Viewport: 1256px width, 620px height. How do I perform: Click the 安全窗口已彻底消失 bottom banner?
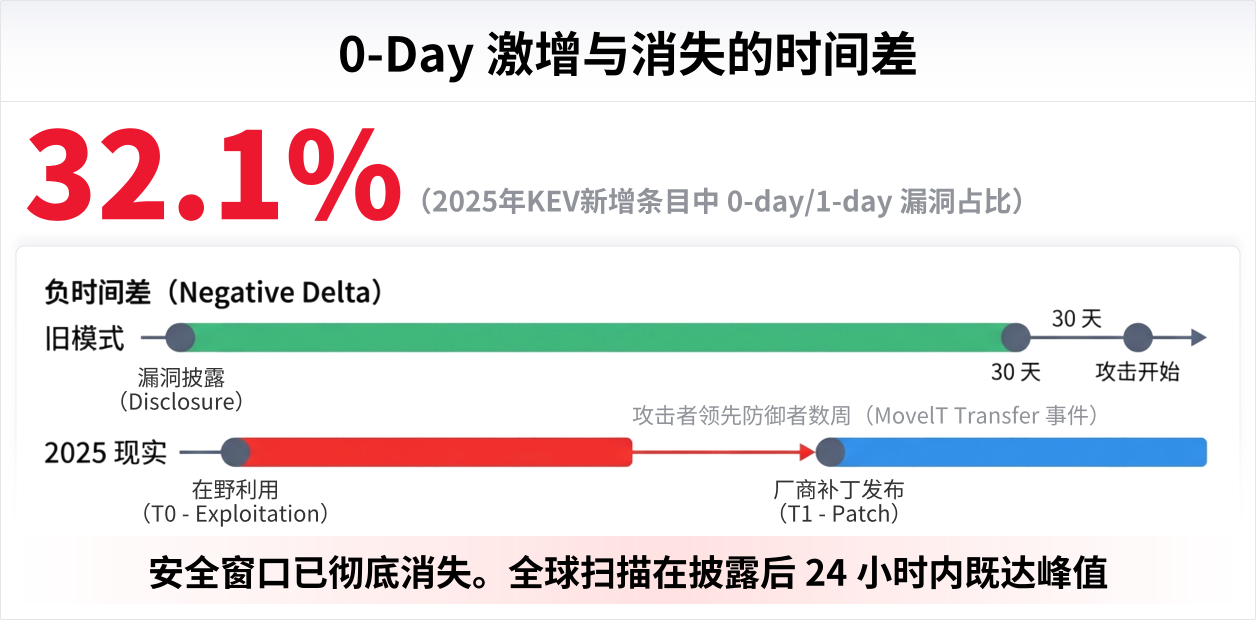click(627, 574)
